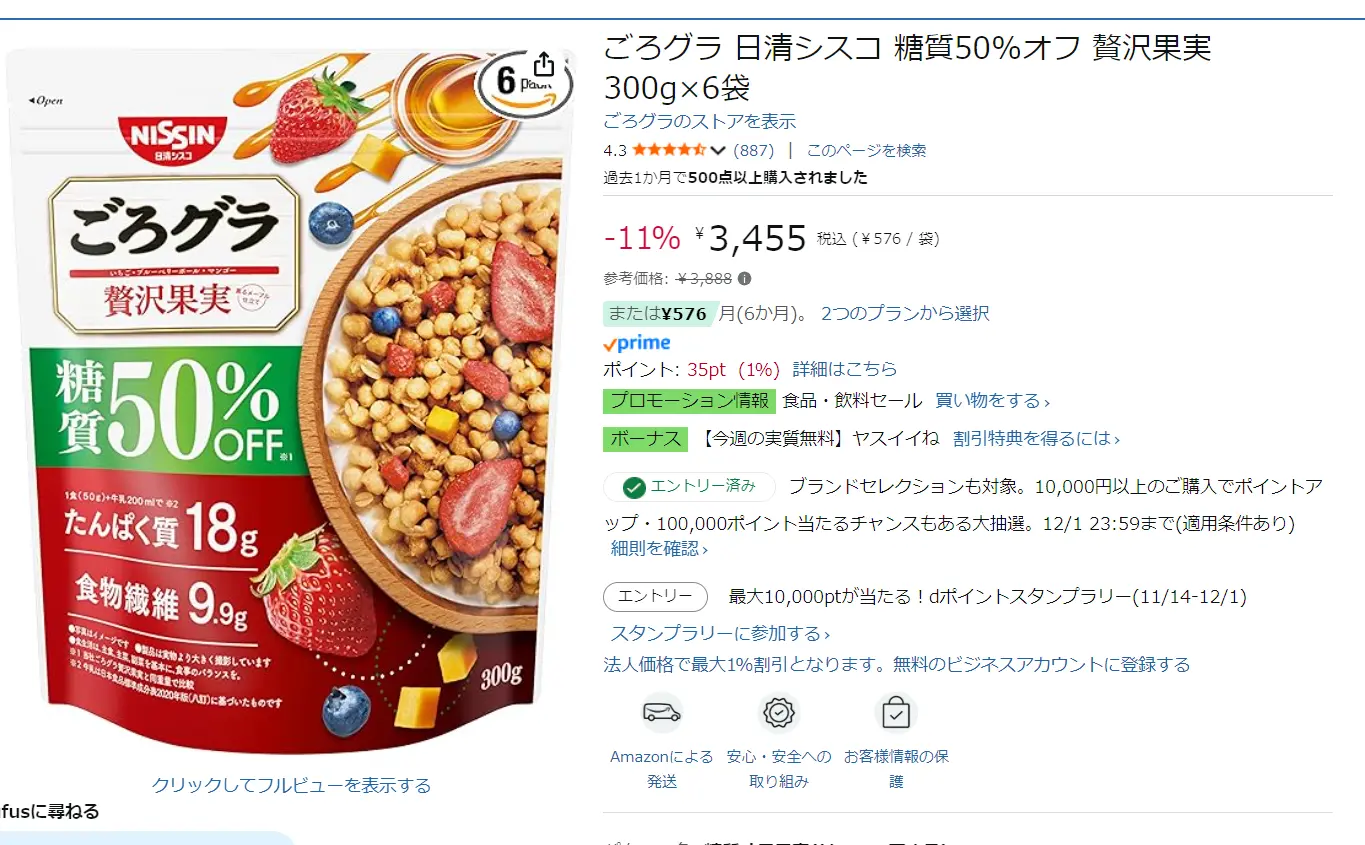Screen dimensions: 1365x845
Task: Click the product image for full view
Action: pyautogui.click(x=290, y=400)
